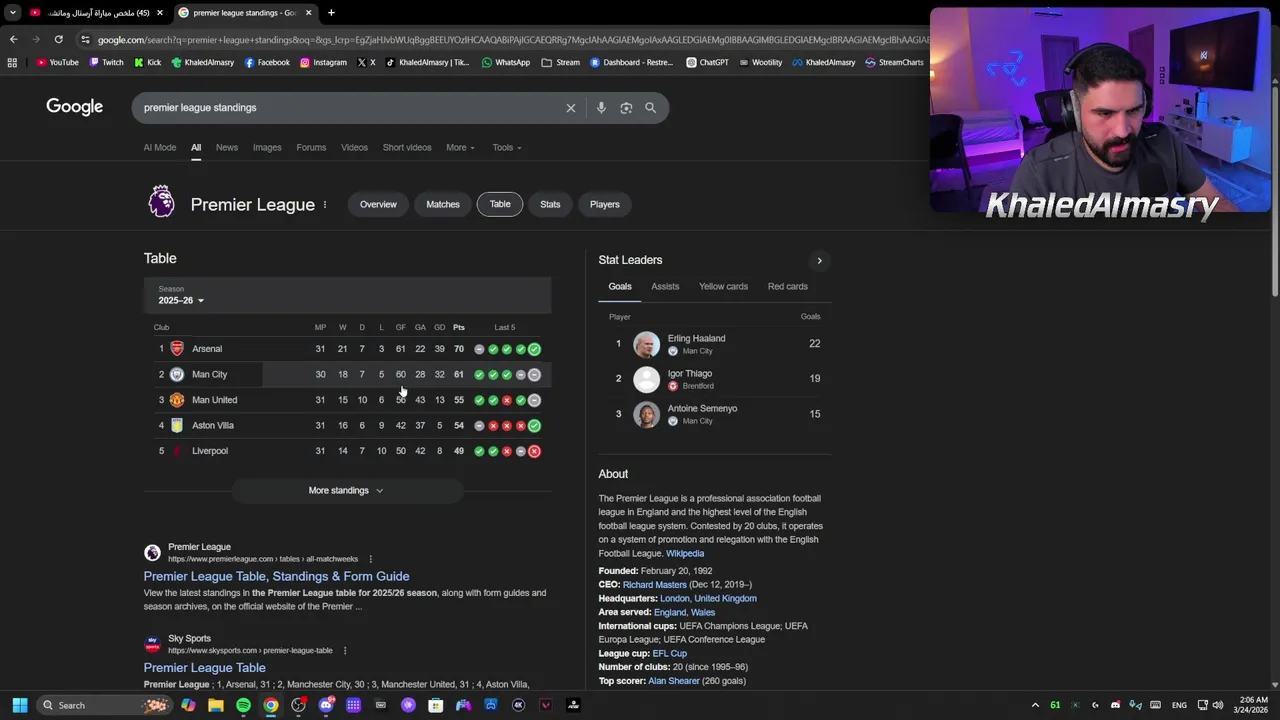The width and height of the screenshot is (1280, 720).
Task: Open Google Lens image search icon
Action: [626, 108]
